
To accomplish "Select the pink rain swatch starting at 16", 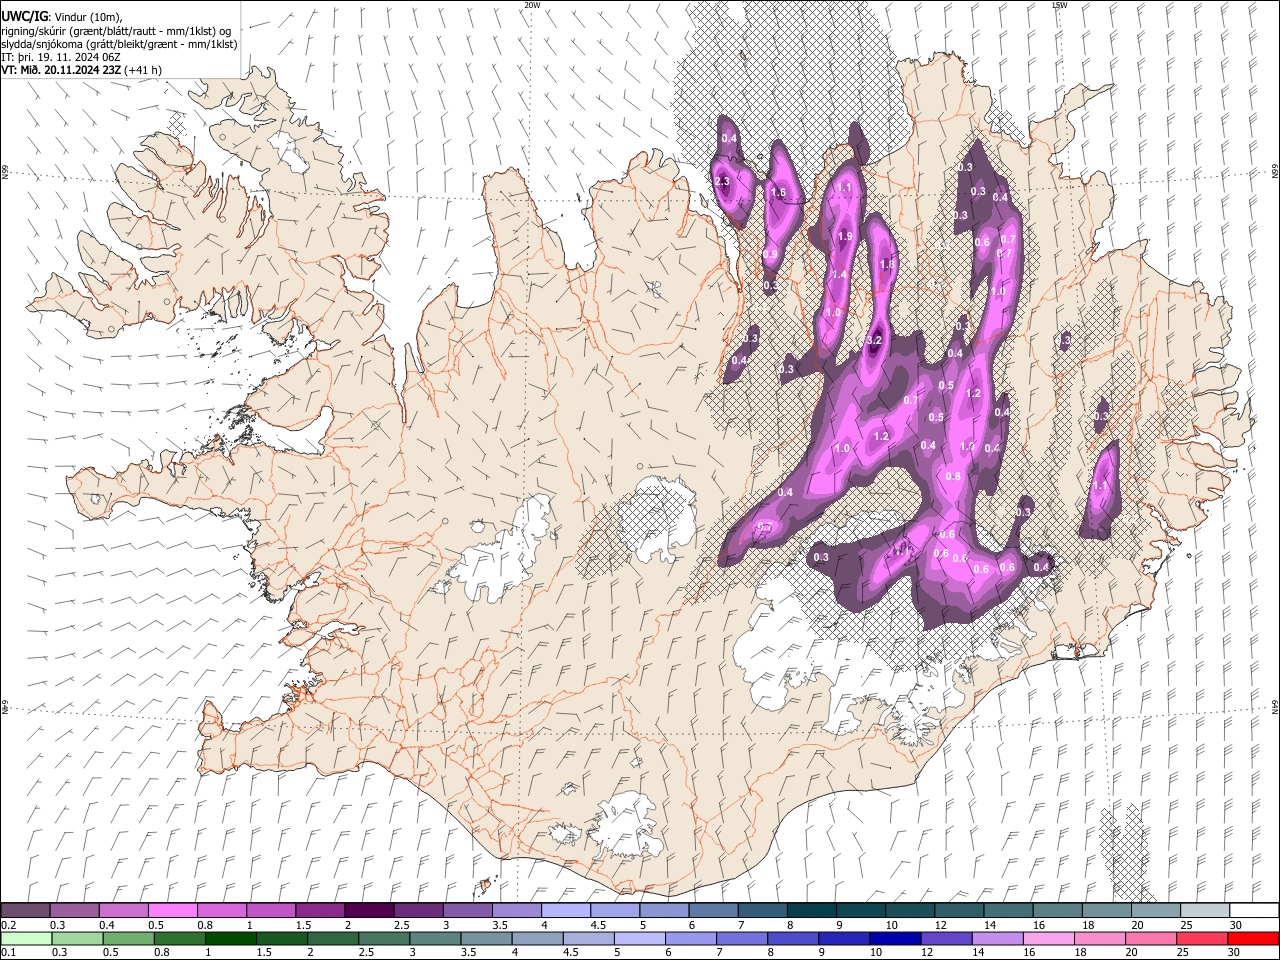I will click(1048, 938).
